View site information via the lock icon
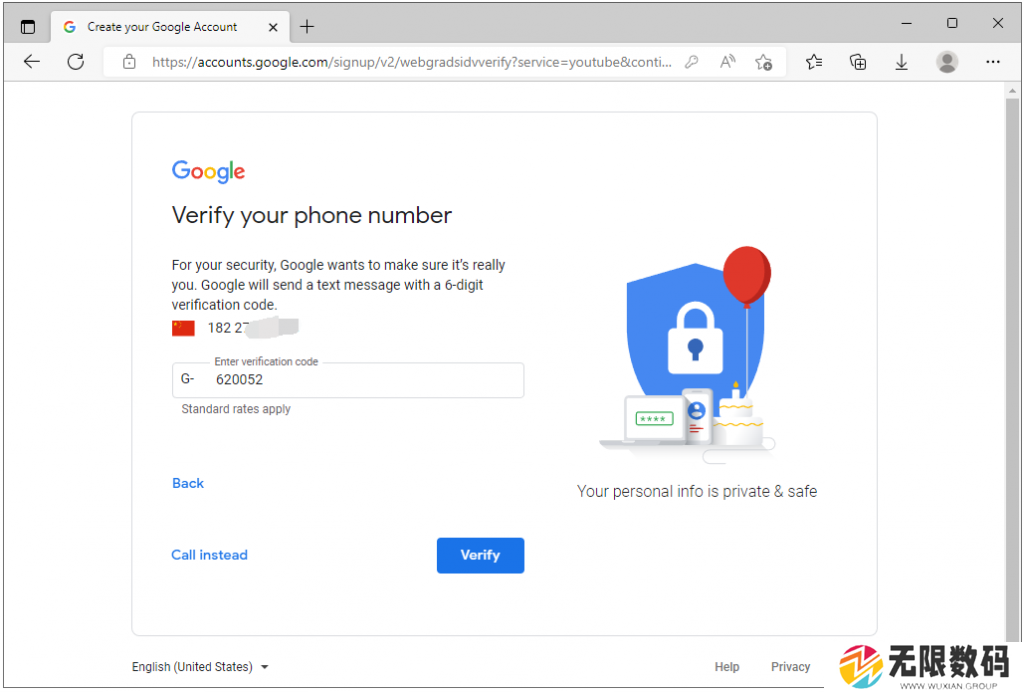This screenshot has height=692, width=1024. tap(129, 62)
